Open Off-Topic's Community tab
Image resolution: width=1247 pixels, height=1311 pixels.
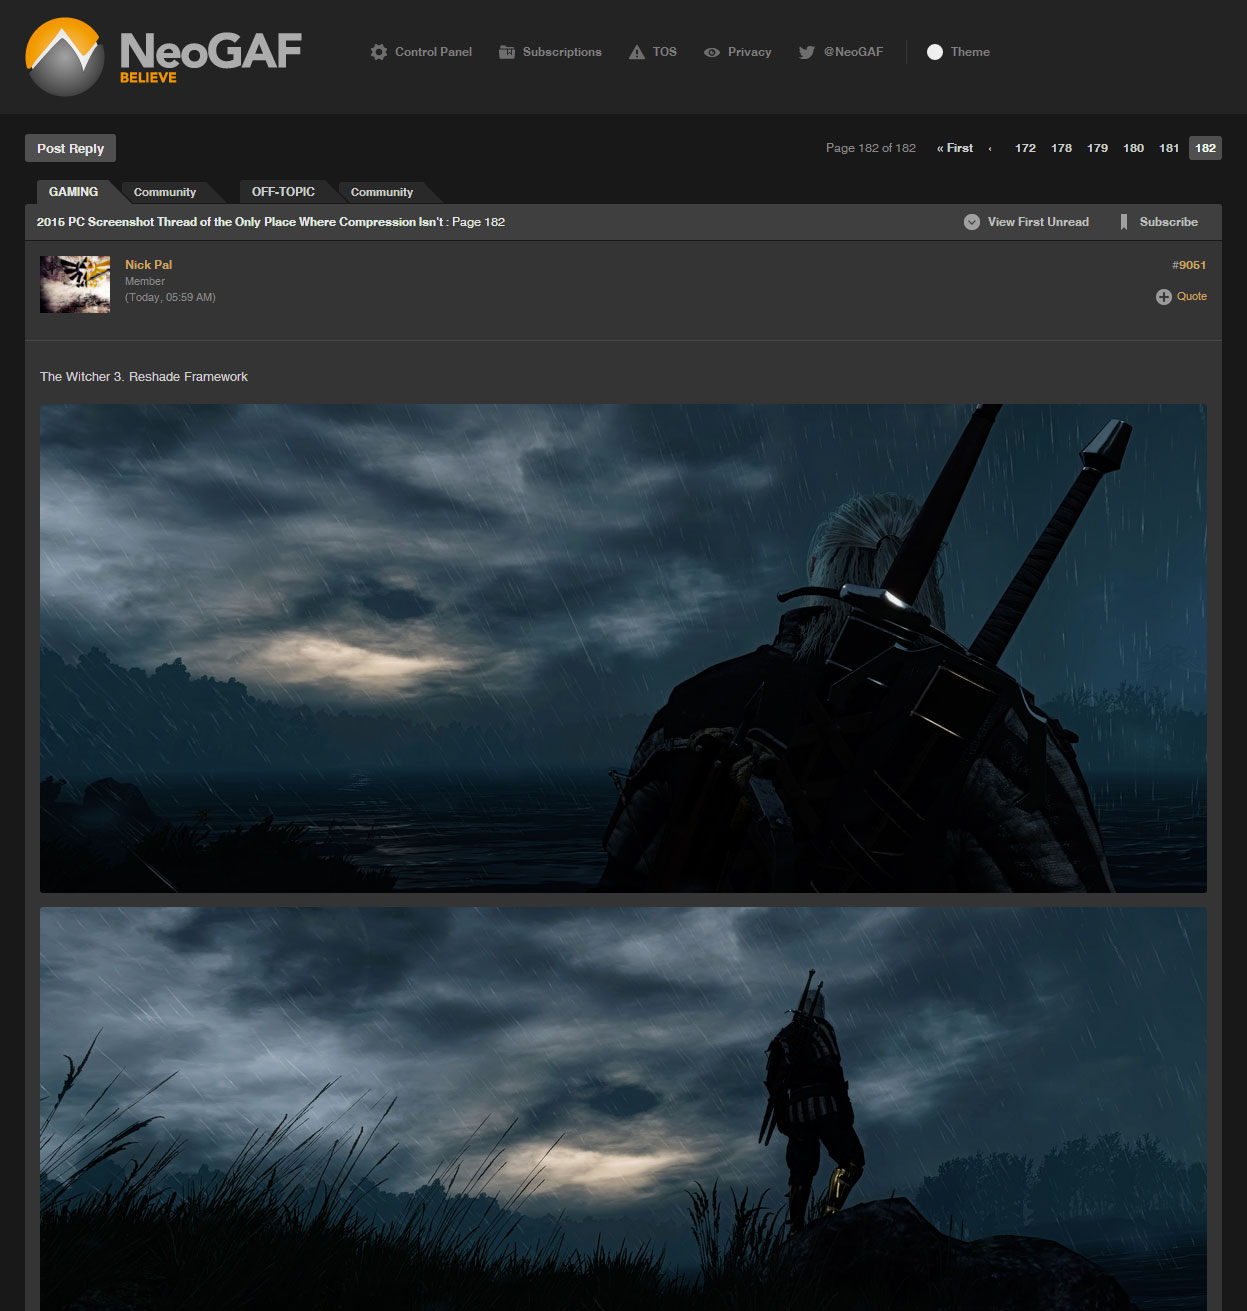tap(382, 192)
